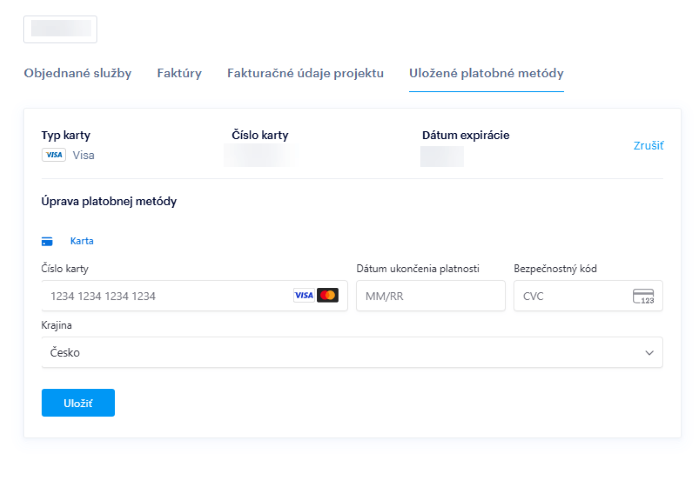Click the Mastercard logo in card field
This screenshot has width=700, height=482.
point(328,295)
